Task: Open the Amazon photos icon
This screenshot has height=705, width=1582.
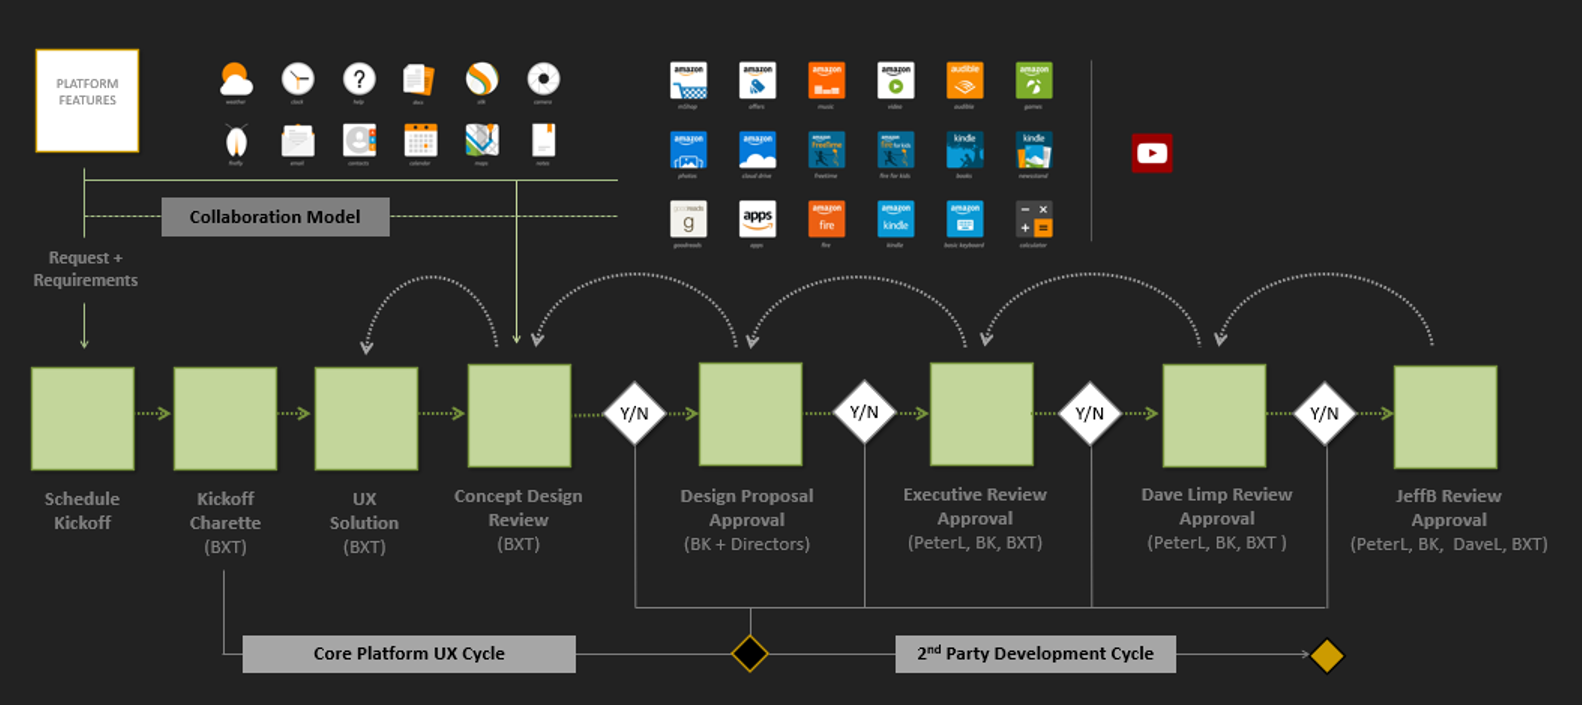Action: (x=688, y=150)
